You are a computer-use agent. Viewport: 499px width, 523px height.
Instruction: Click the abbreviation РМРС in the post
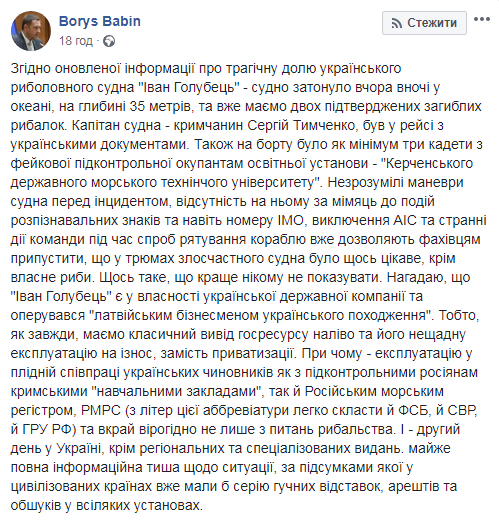click(x=100, y=411)
